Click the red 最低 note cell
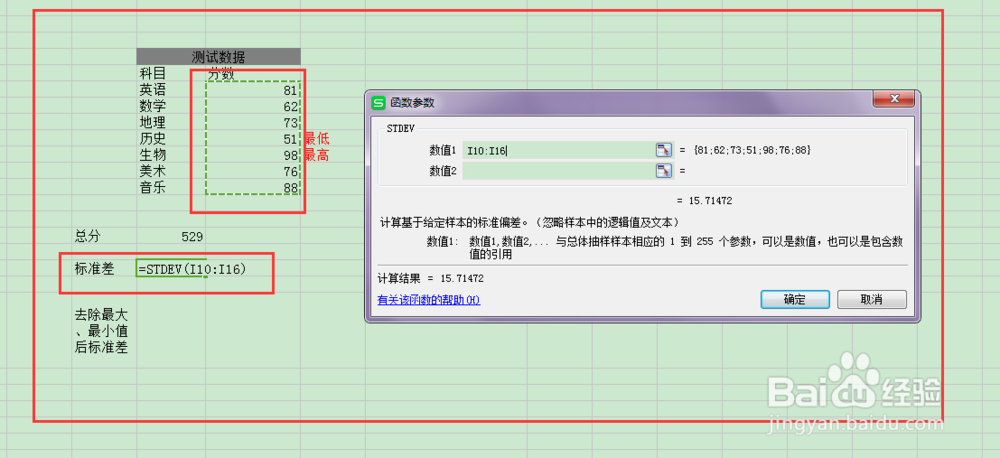This screenshot has width=1000, height=458. coord(317,138)
